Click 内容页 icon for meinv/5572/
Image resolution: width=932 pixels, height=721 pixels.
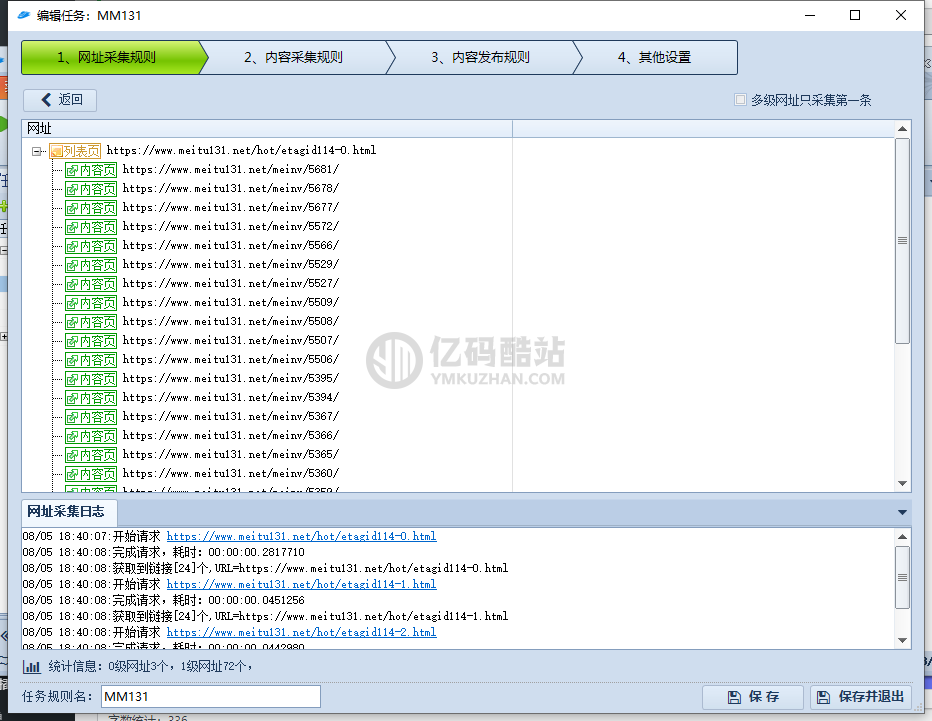pos(91,227)
